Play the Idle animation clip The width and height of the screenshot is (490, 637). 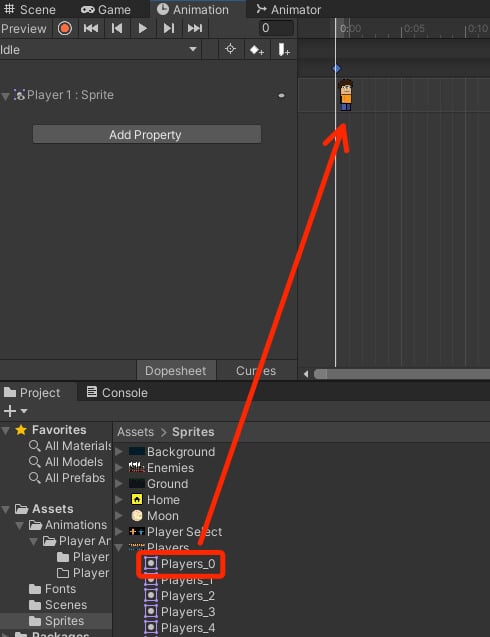[x=143, y=28]
